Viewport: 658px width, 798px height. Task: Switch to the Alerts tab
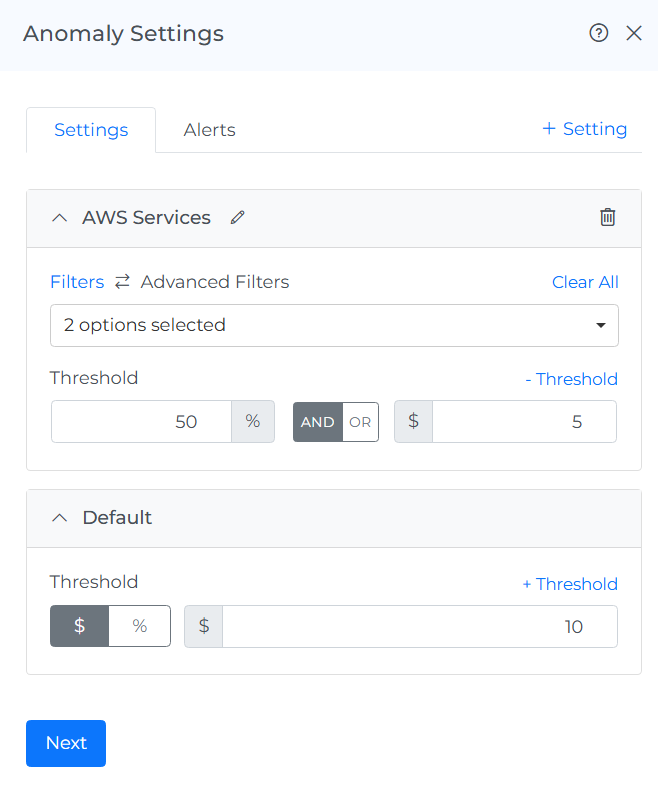click(210, 130)
